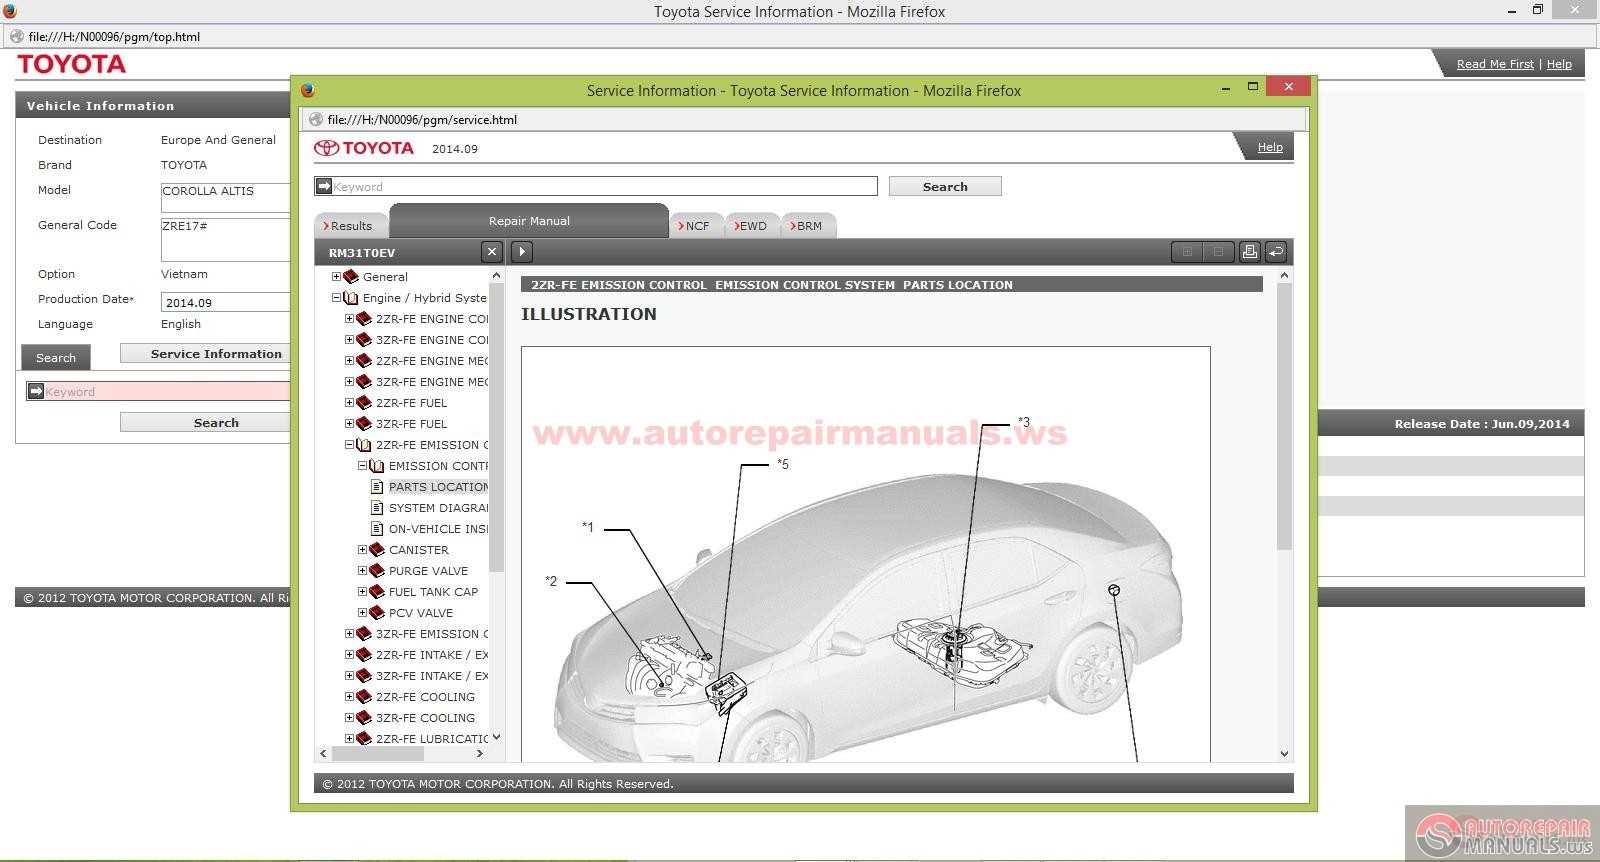This screenshot has height=862, width=1600.
Task: Click the book icon beside 3ZR-FE COOLING
Action: 364,718
